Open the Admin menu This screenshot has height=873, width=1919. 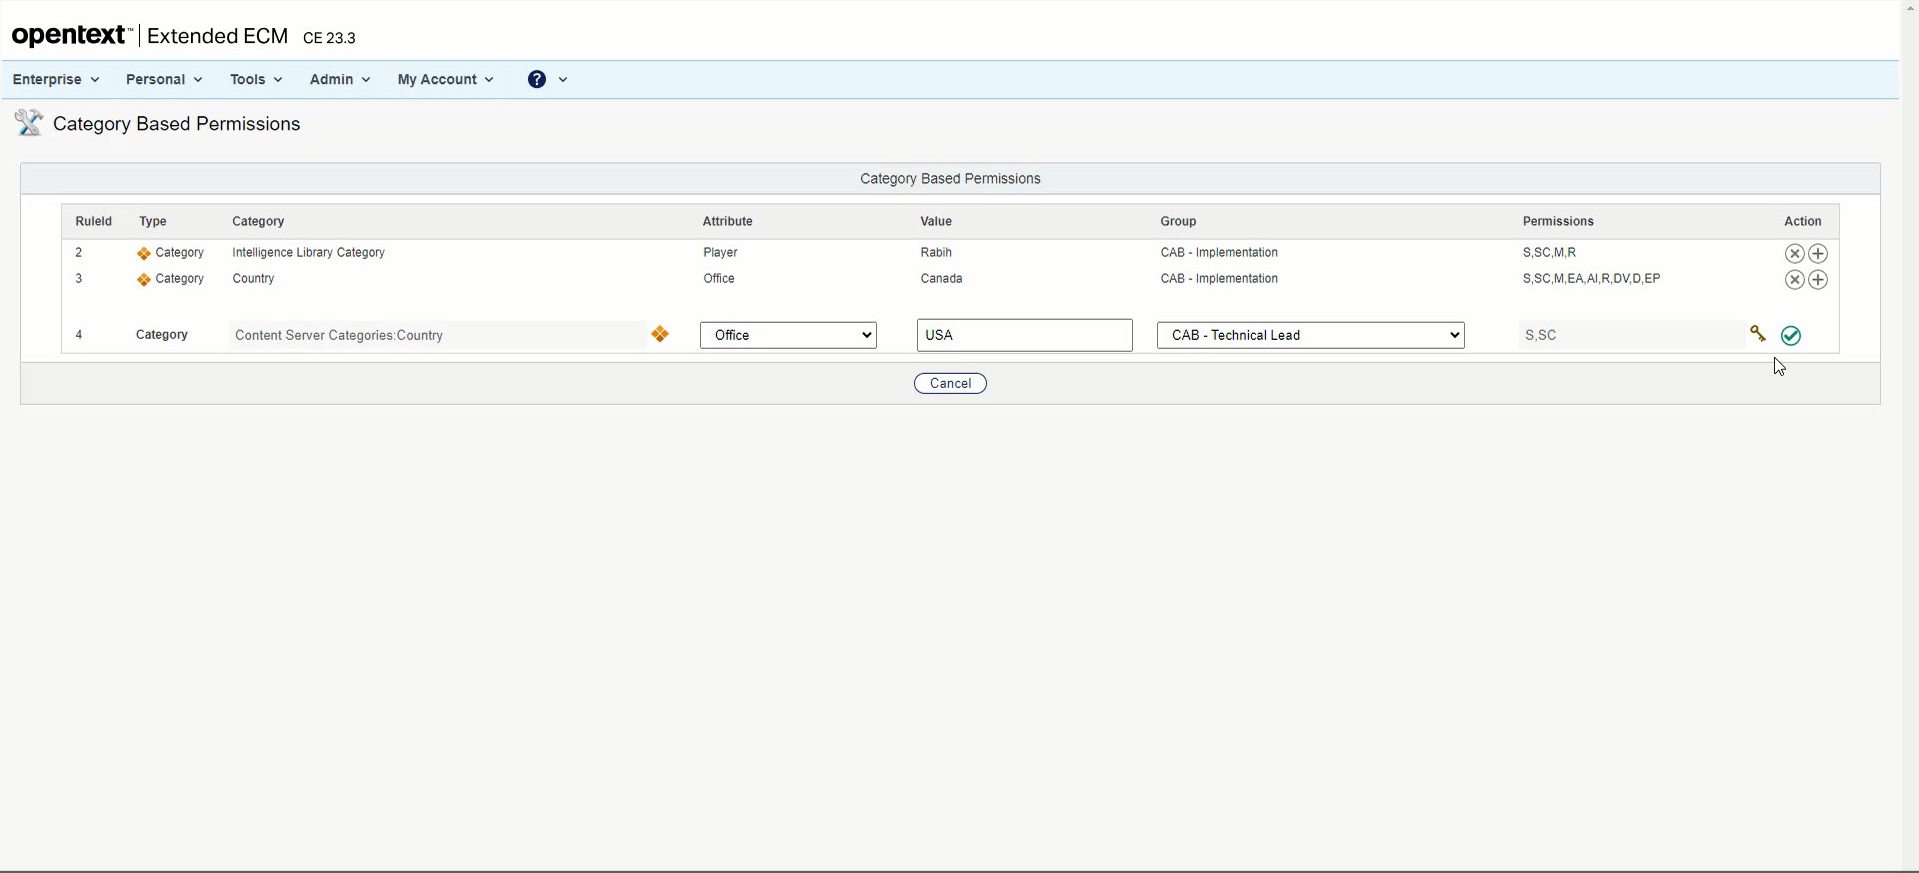point(340,80)
